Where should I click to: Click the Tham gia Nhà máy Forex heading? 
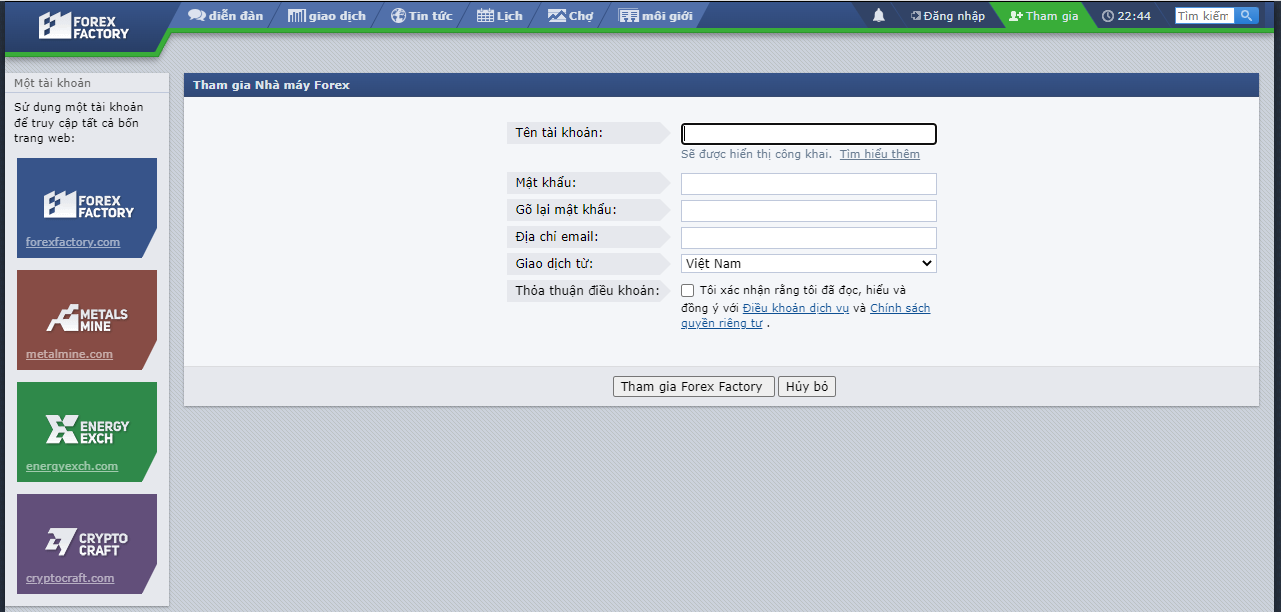[x=271, y=85]
